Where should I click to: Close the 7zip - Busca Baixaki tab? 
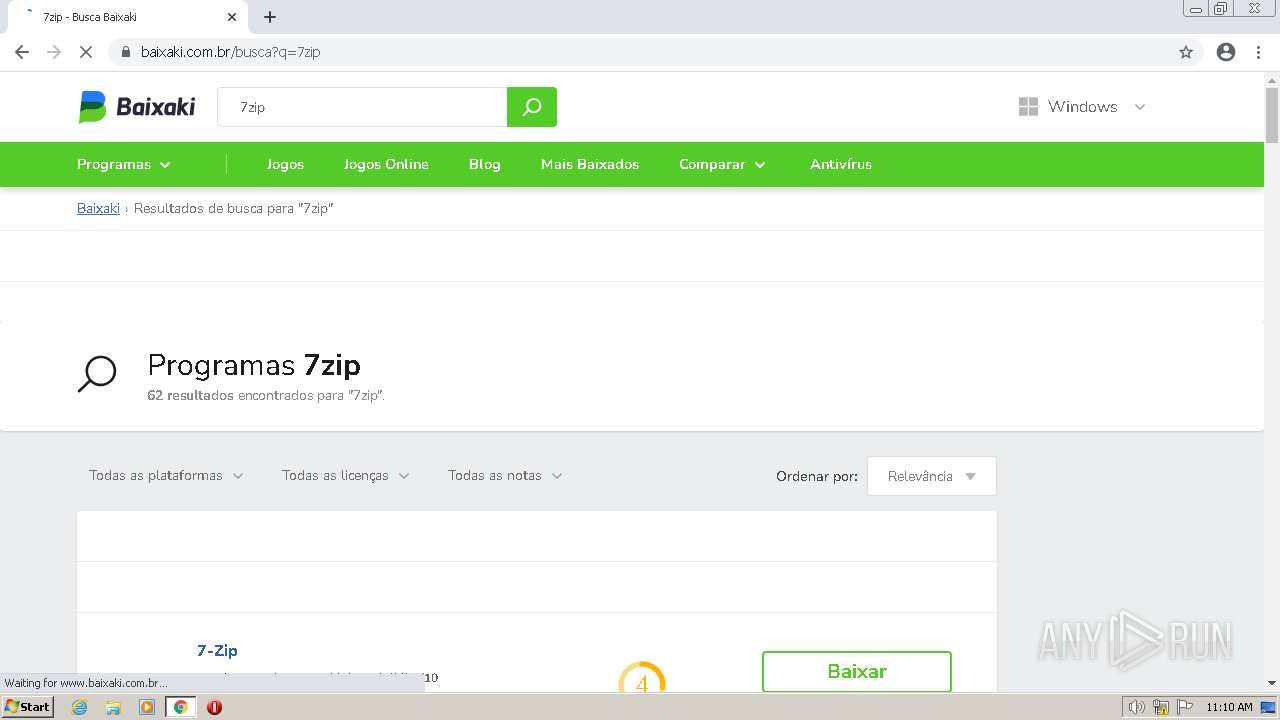click(x=232, y=17)
